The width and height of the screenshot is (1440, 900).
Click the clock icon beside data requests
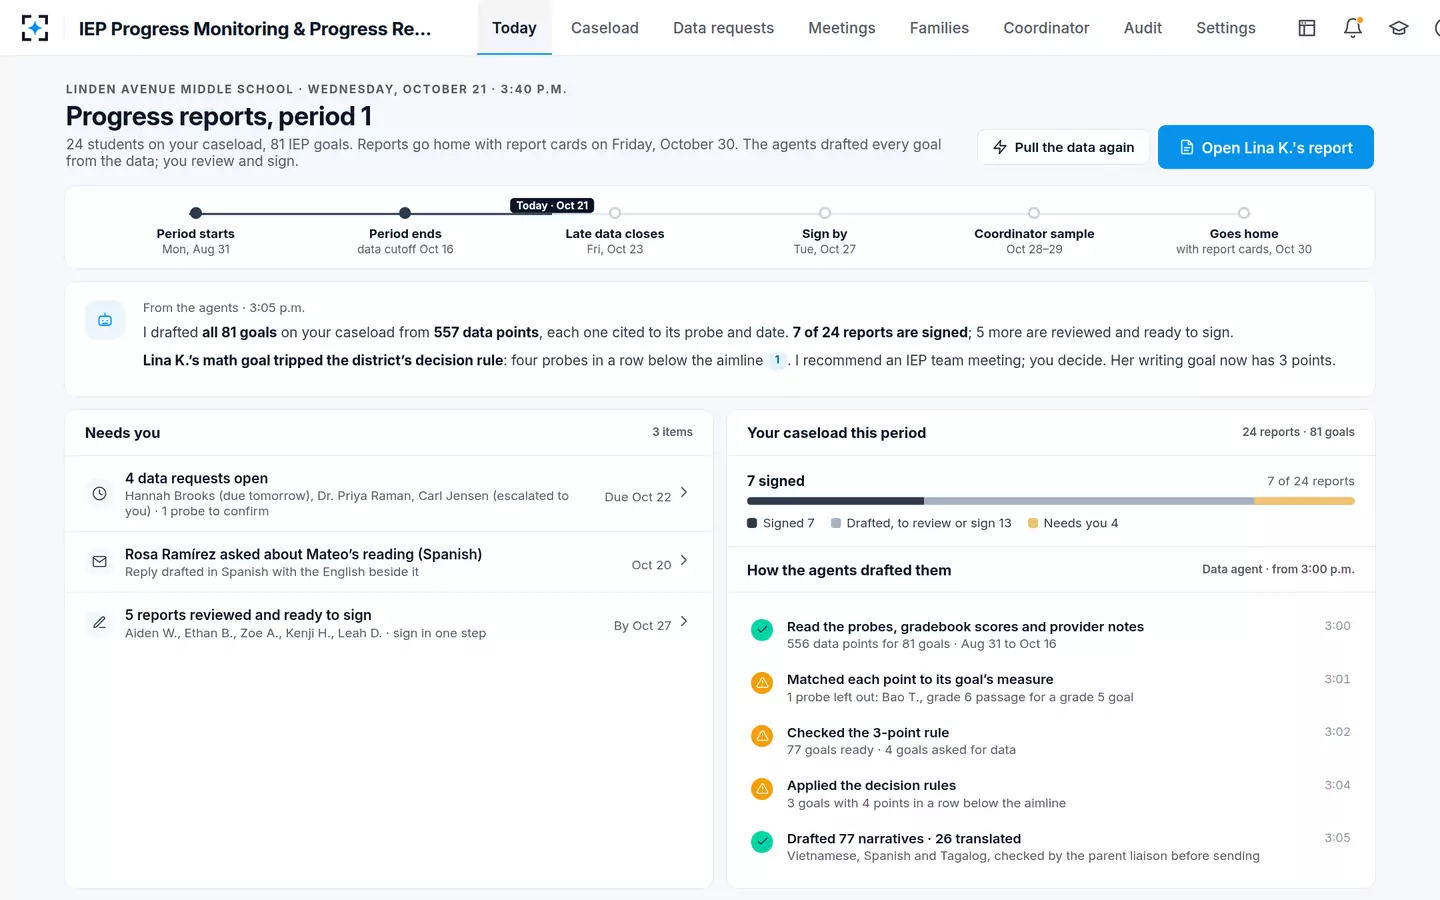[x=99, y=493]
